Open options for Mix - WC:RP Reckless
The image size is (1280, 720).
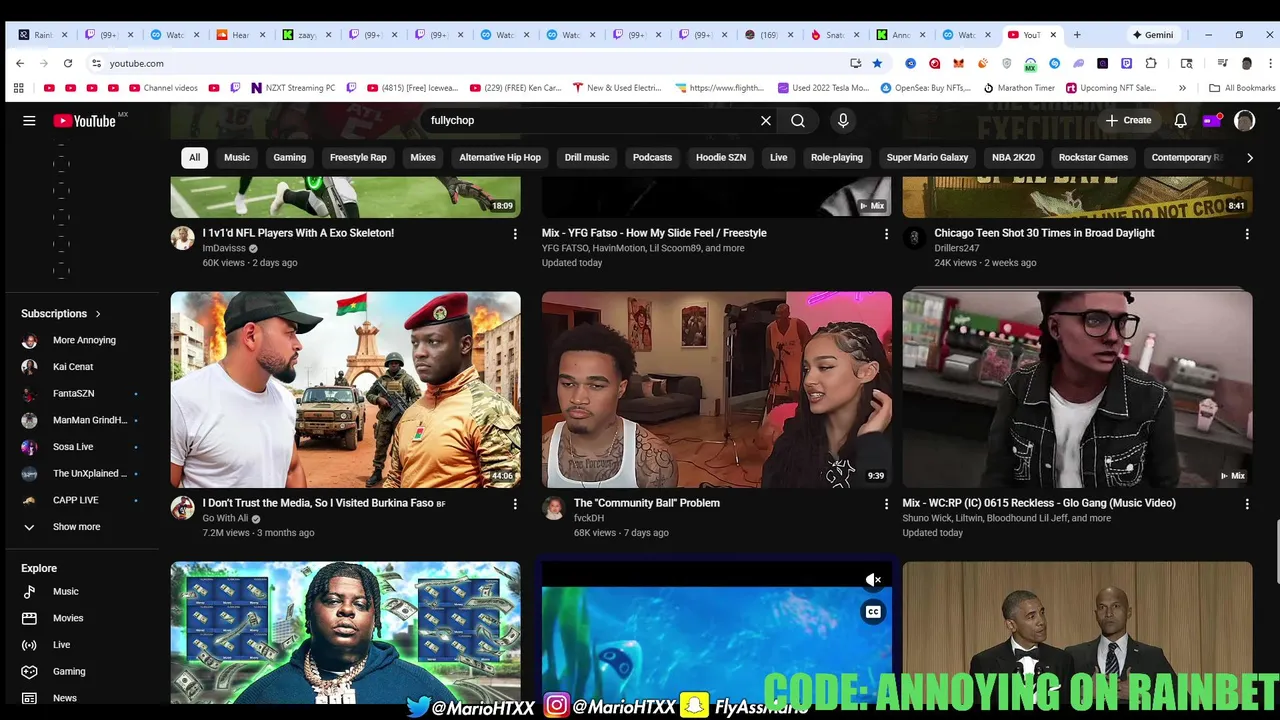click(x=1247, y=504)
